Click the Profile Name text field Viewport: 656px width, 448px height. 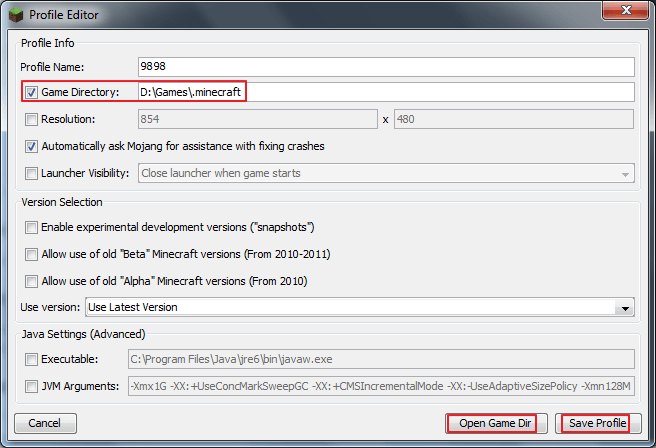click(x=386, y=67)
